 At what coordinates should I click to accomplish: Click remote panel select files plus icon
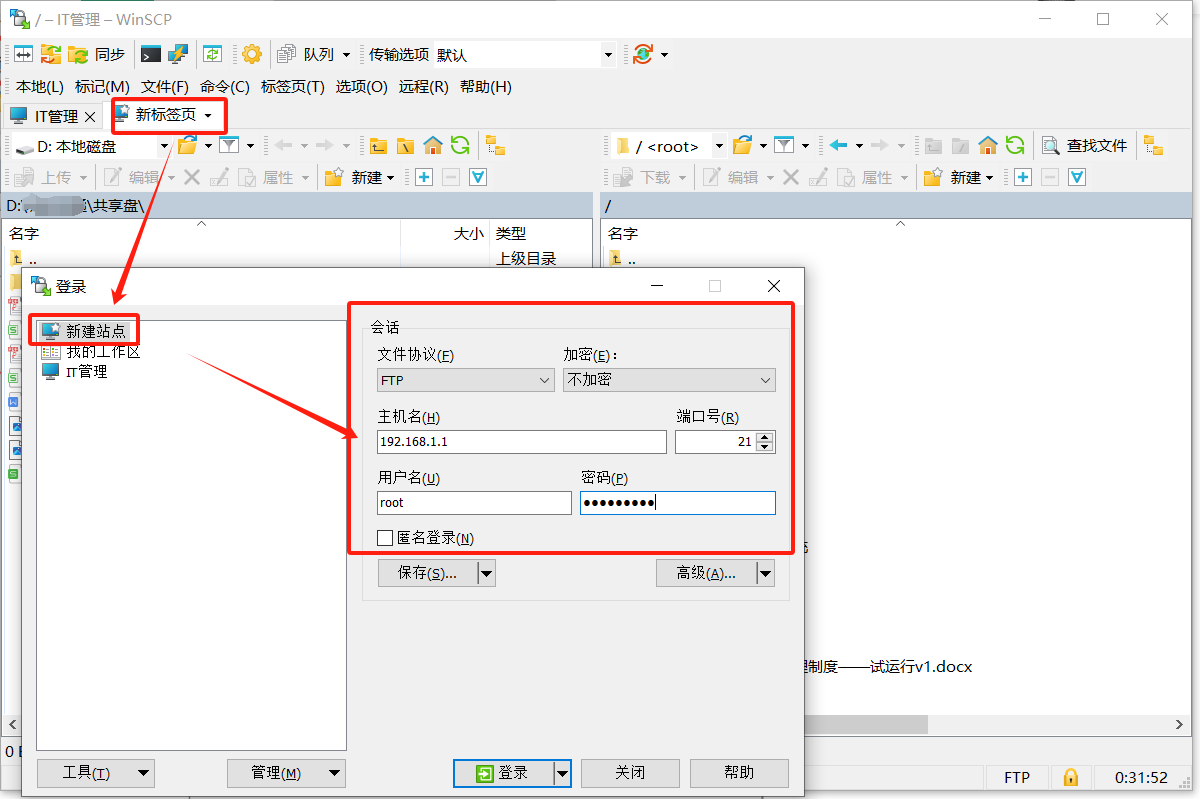(x=1022, y=177)
